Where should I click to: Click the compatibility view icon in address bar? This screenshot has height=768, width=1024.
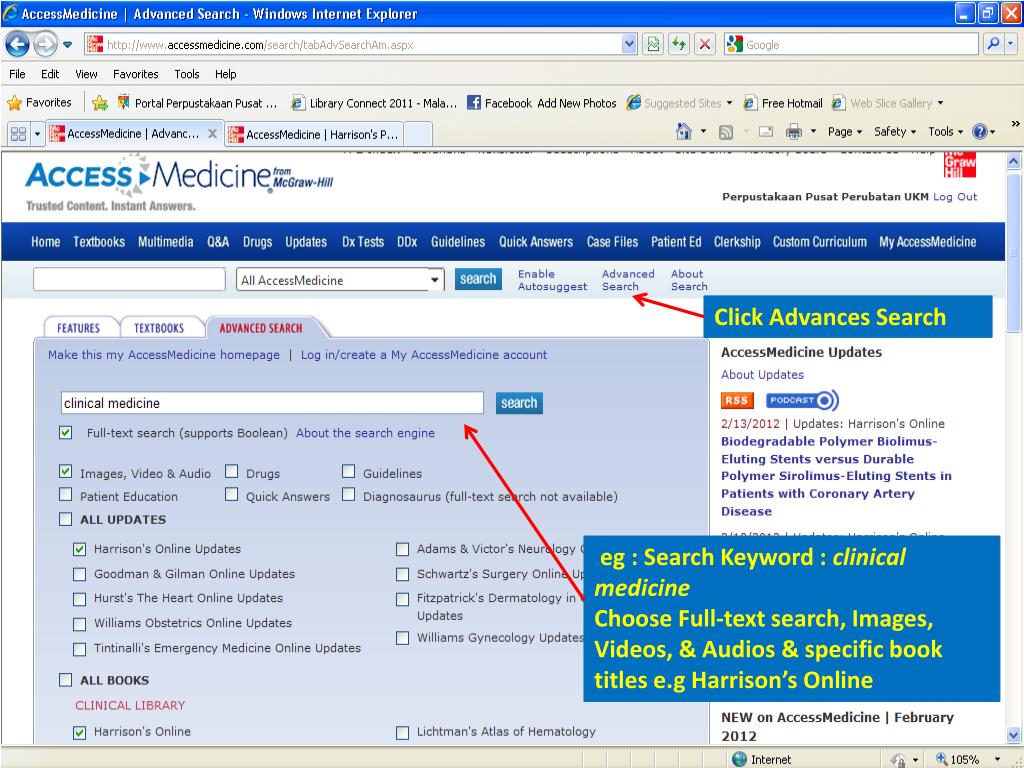tap(652, 44)
